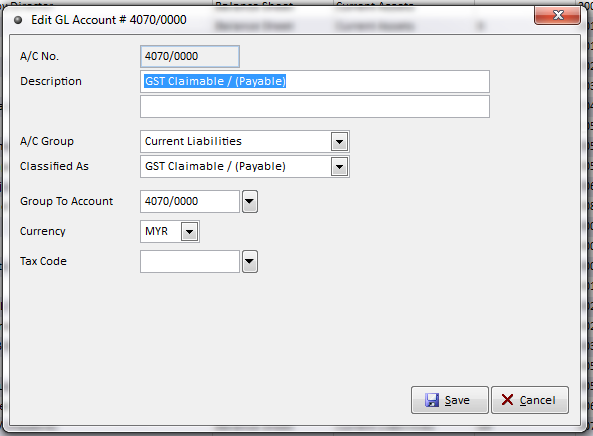Screen dimensions: 593x436
Task: Click the highlighted Description text field
Action: (x=315, y=81)
